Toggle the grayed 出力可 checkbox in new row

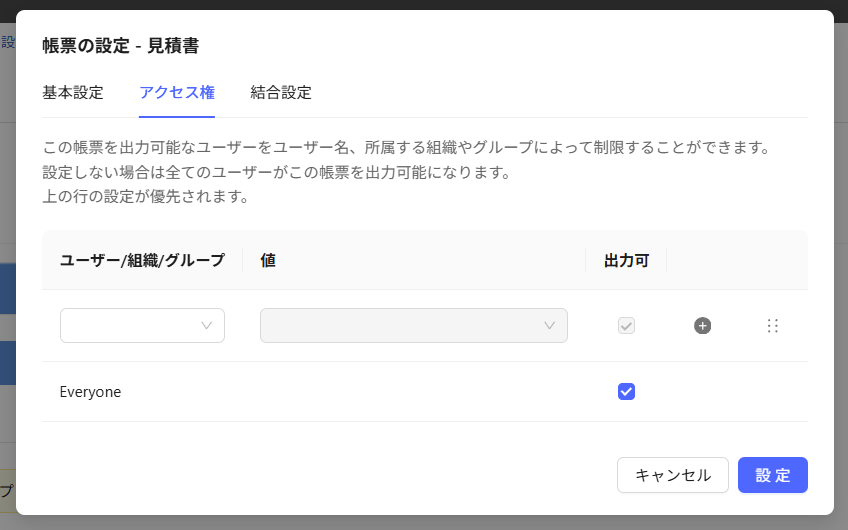626,326
